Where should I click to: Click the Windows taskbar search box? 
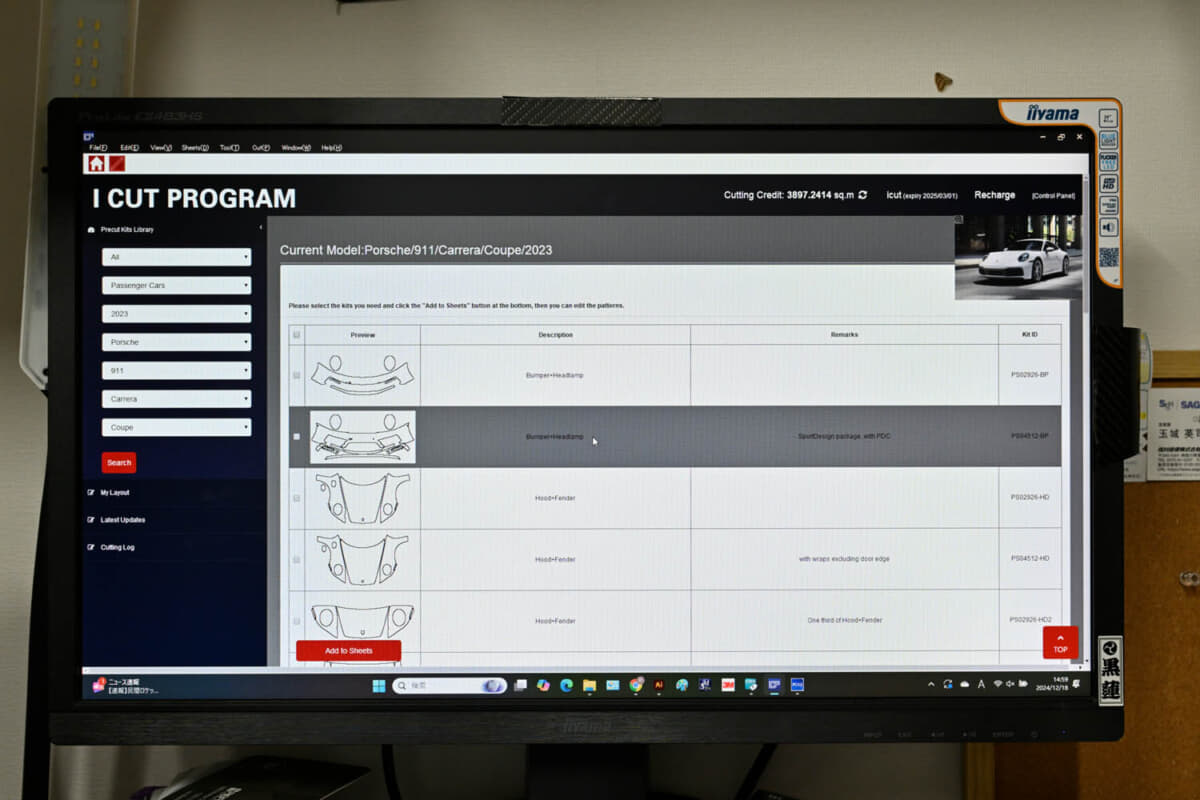449,685
